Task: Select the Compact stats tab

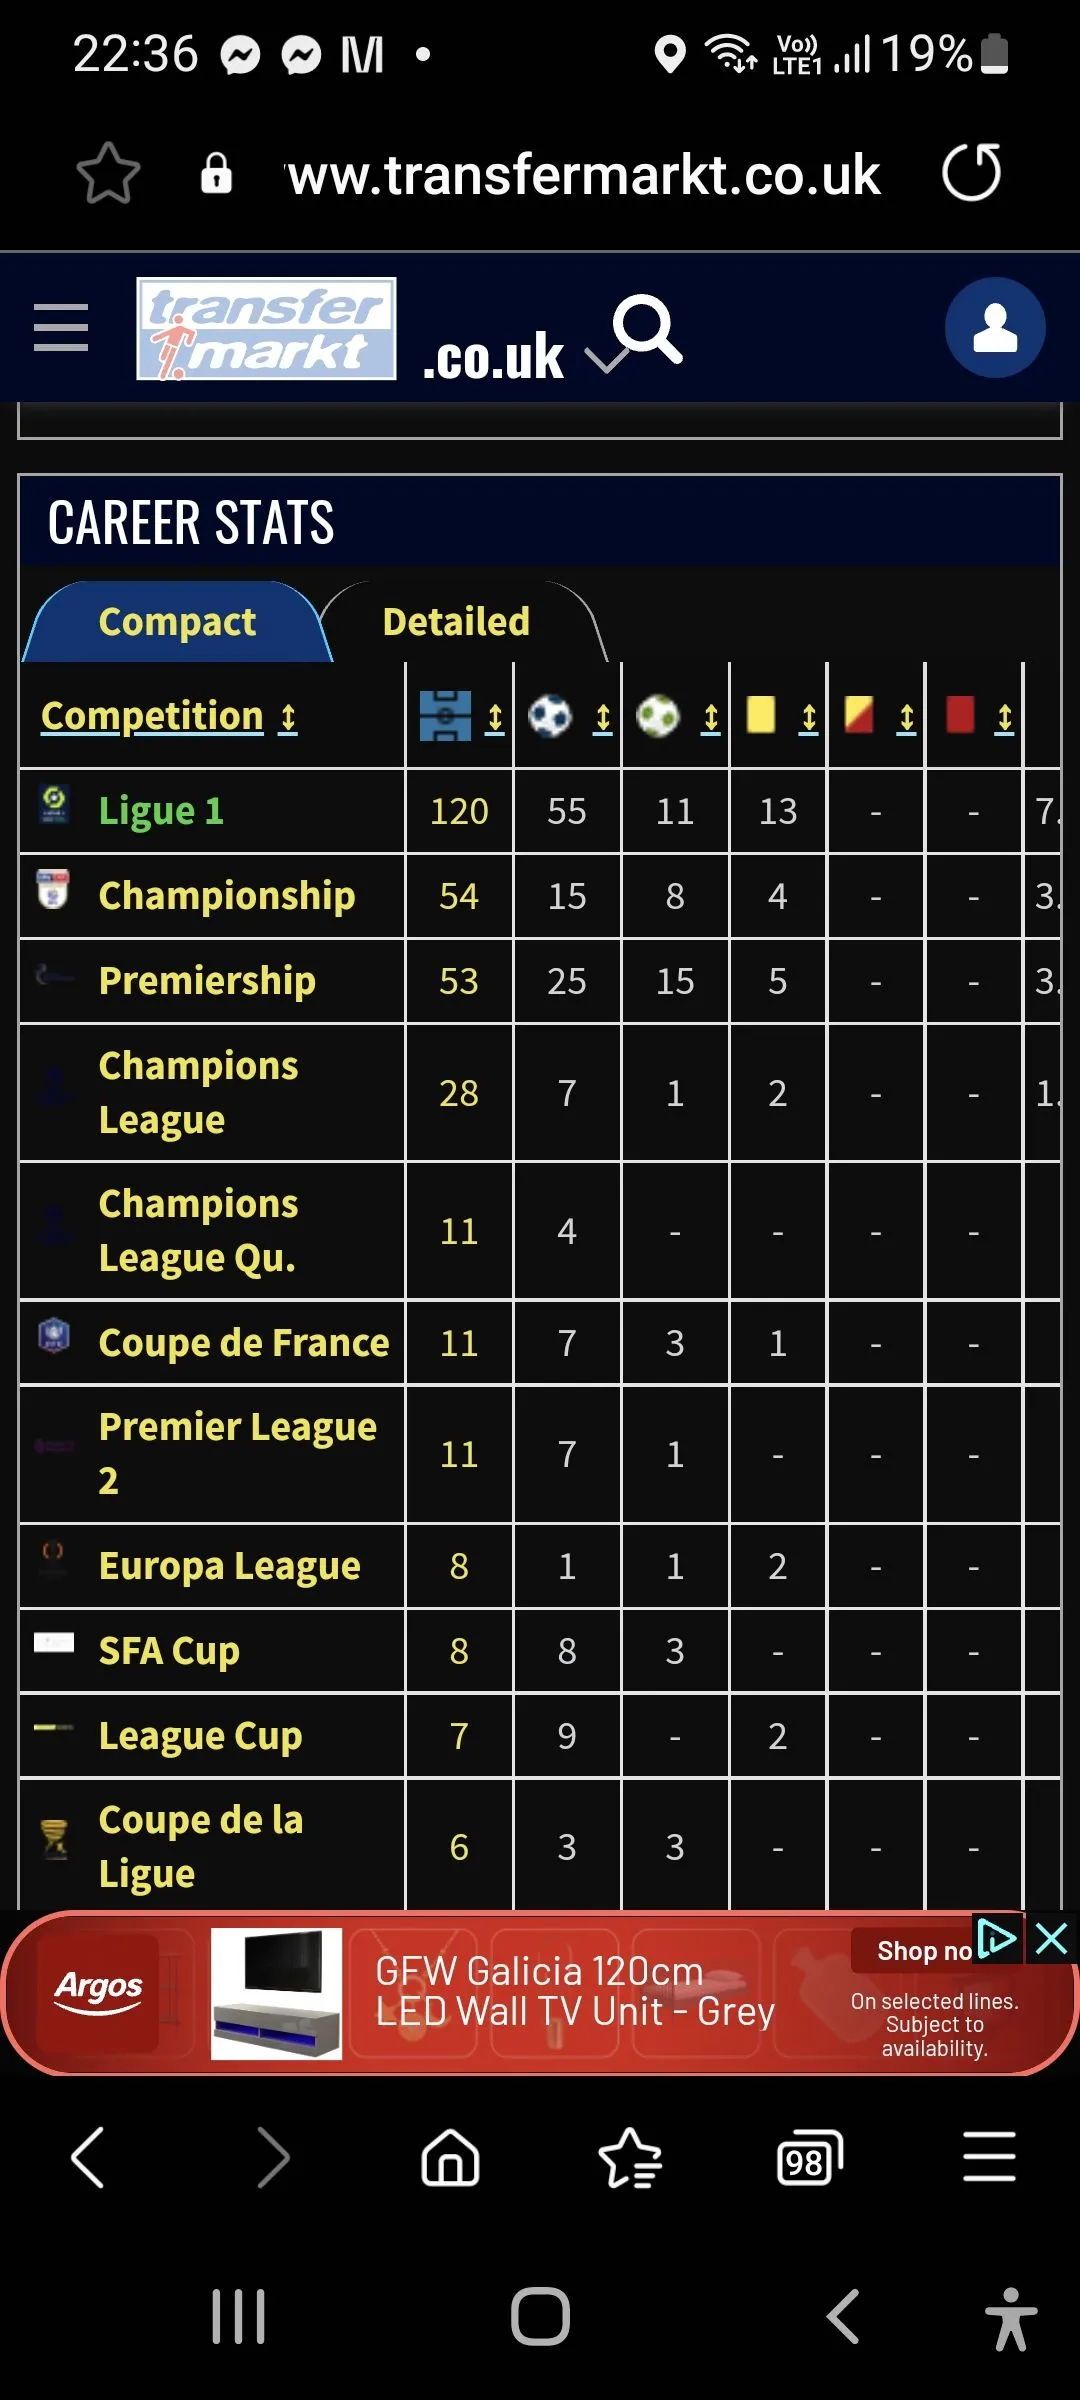Action: [x=177, y=622]
